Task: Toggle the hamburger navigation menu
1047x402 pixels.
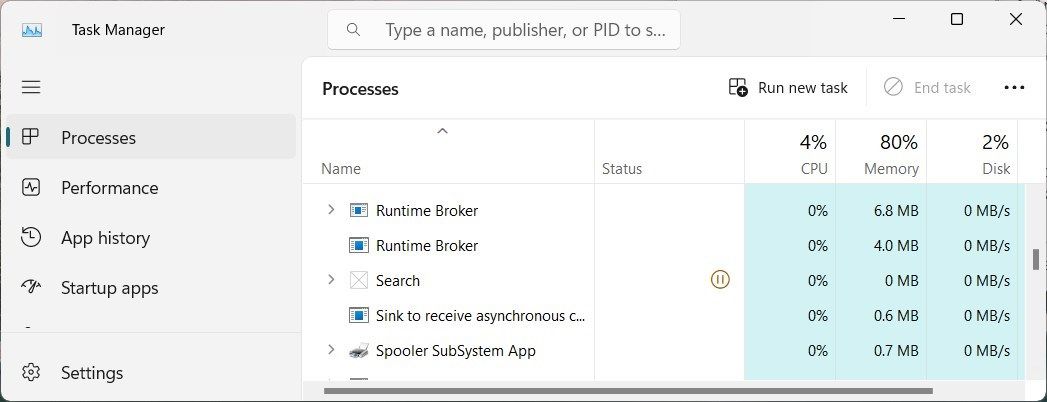Action: click(31, 88)
